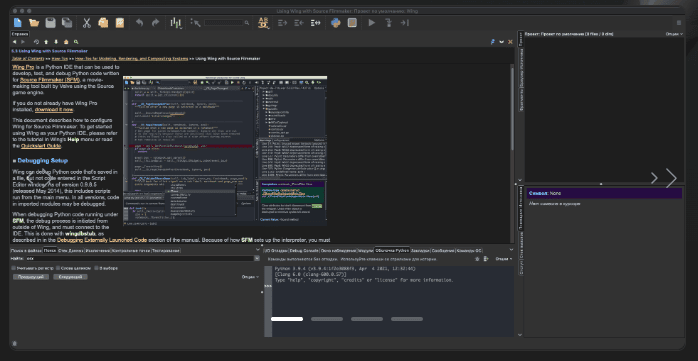Open the Python shell toolbar icon
Viewport: 698px width, 361px height.
(336, 23)
